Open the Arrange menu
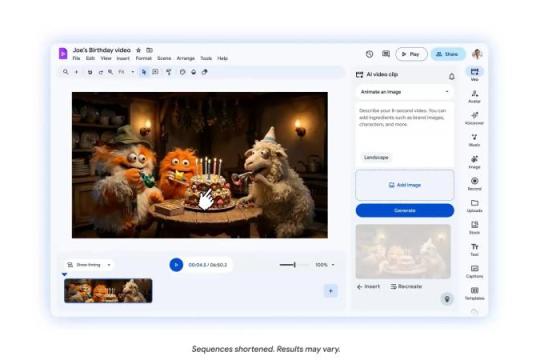Viewport: 540px width, 360px height. point(186,58)
